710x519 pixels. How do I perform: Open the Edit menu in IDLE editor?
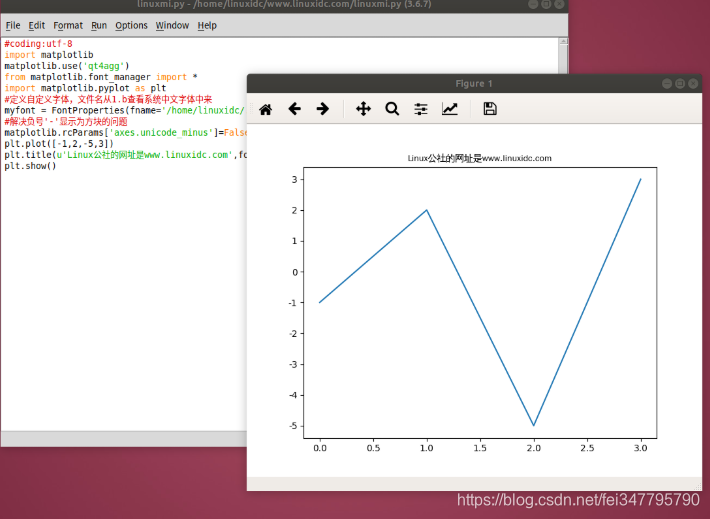pyautogui.click(x=37, y=25)
